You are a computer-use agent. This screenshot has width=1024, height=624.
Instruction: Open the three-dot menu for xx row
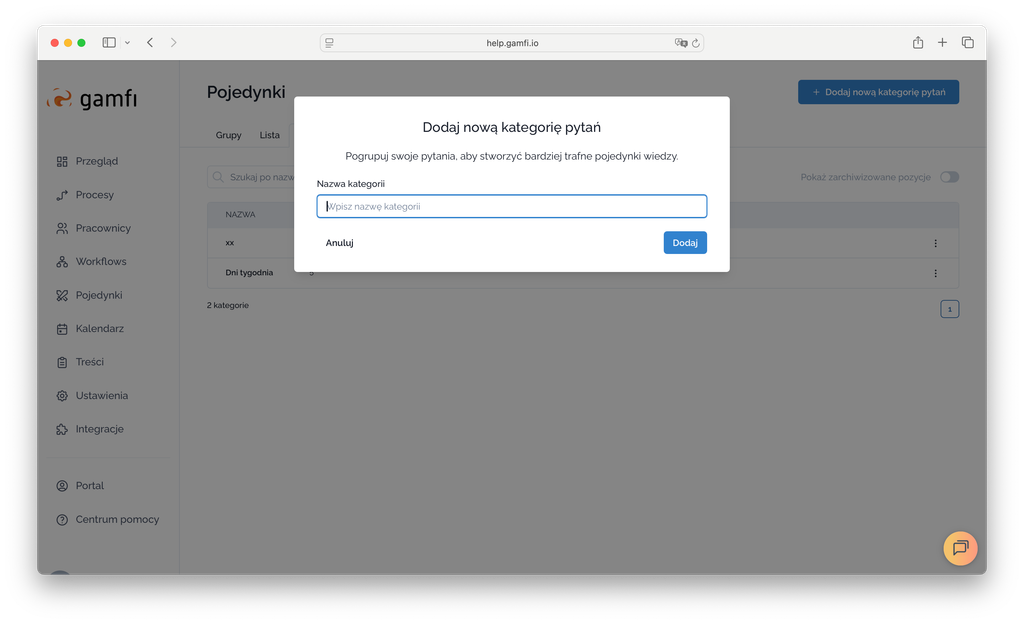coord(935,243)
